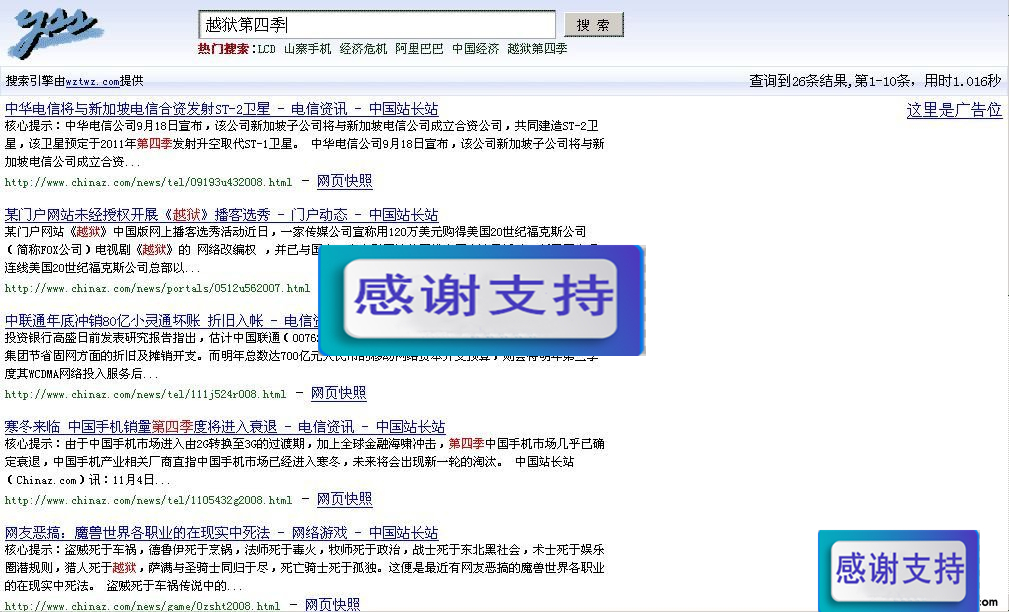Viewport: 1009px width, 612px height.
Task: Click the result count text 查询到26条结果
Action: click(x=800, y=81)
